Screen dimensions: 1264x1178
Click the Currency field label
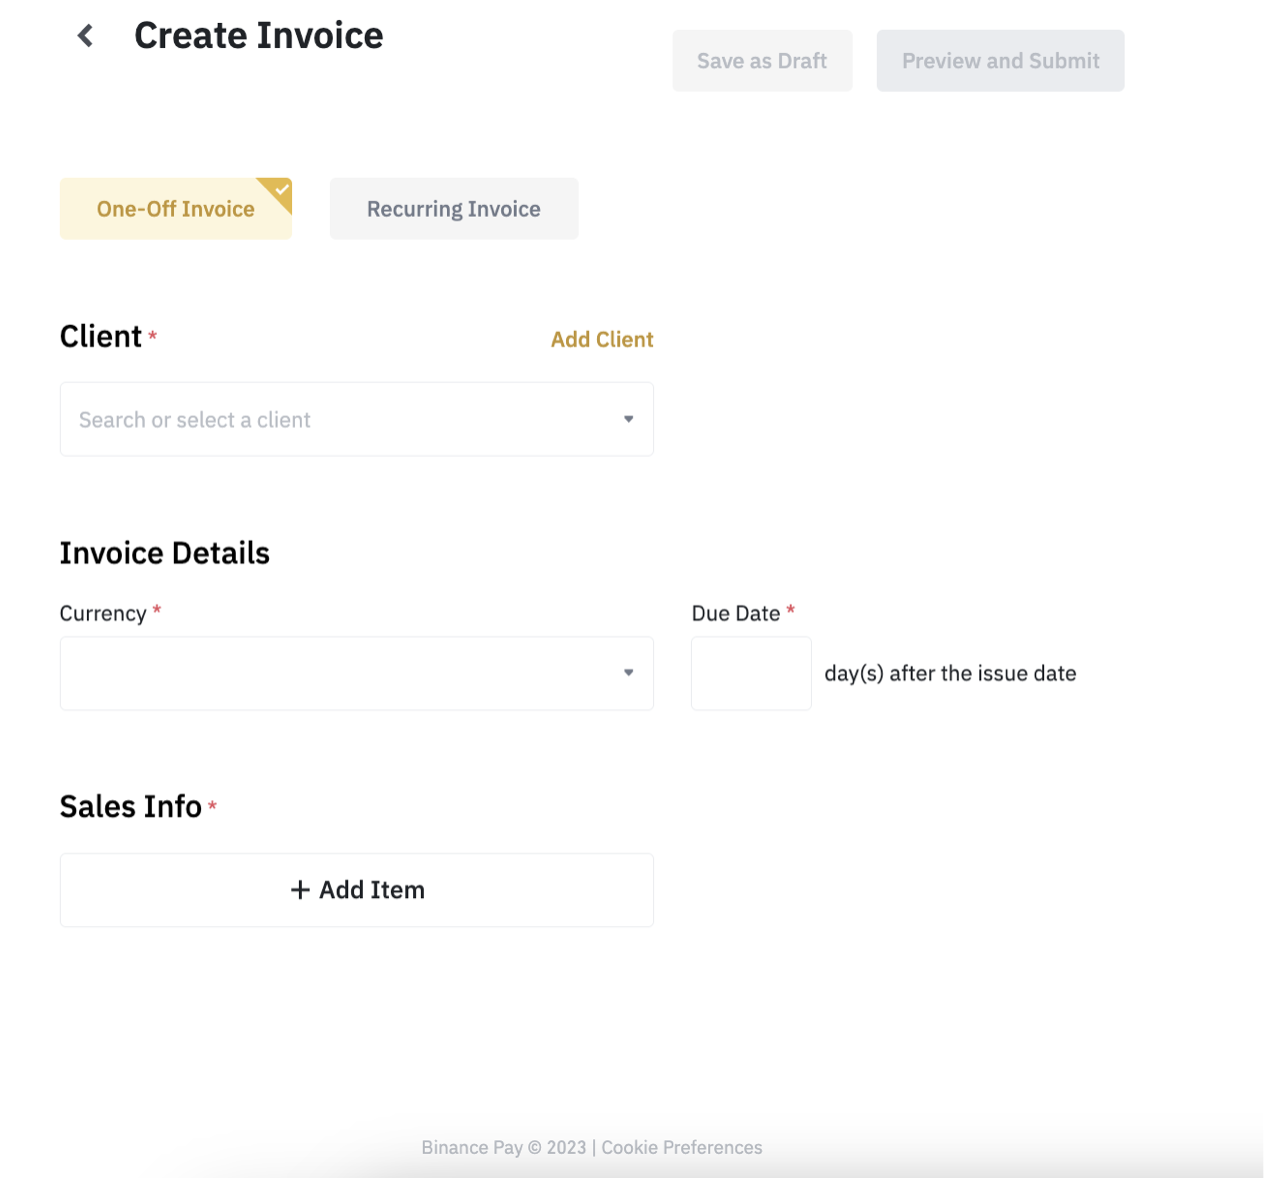click(x=103, y=614)
